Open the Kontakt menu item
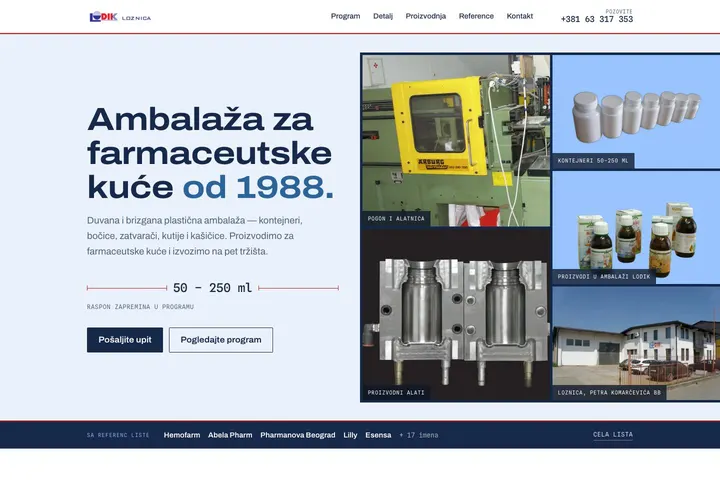720x480 pixels. pos(520,16)
